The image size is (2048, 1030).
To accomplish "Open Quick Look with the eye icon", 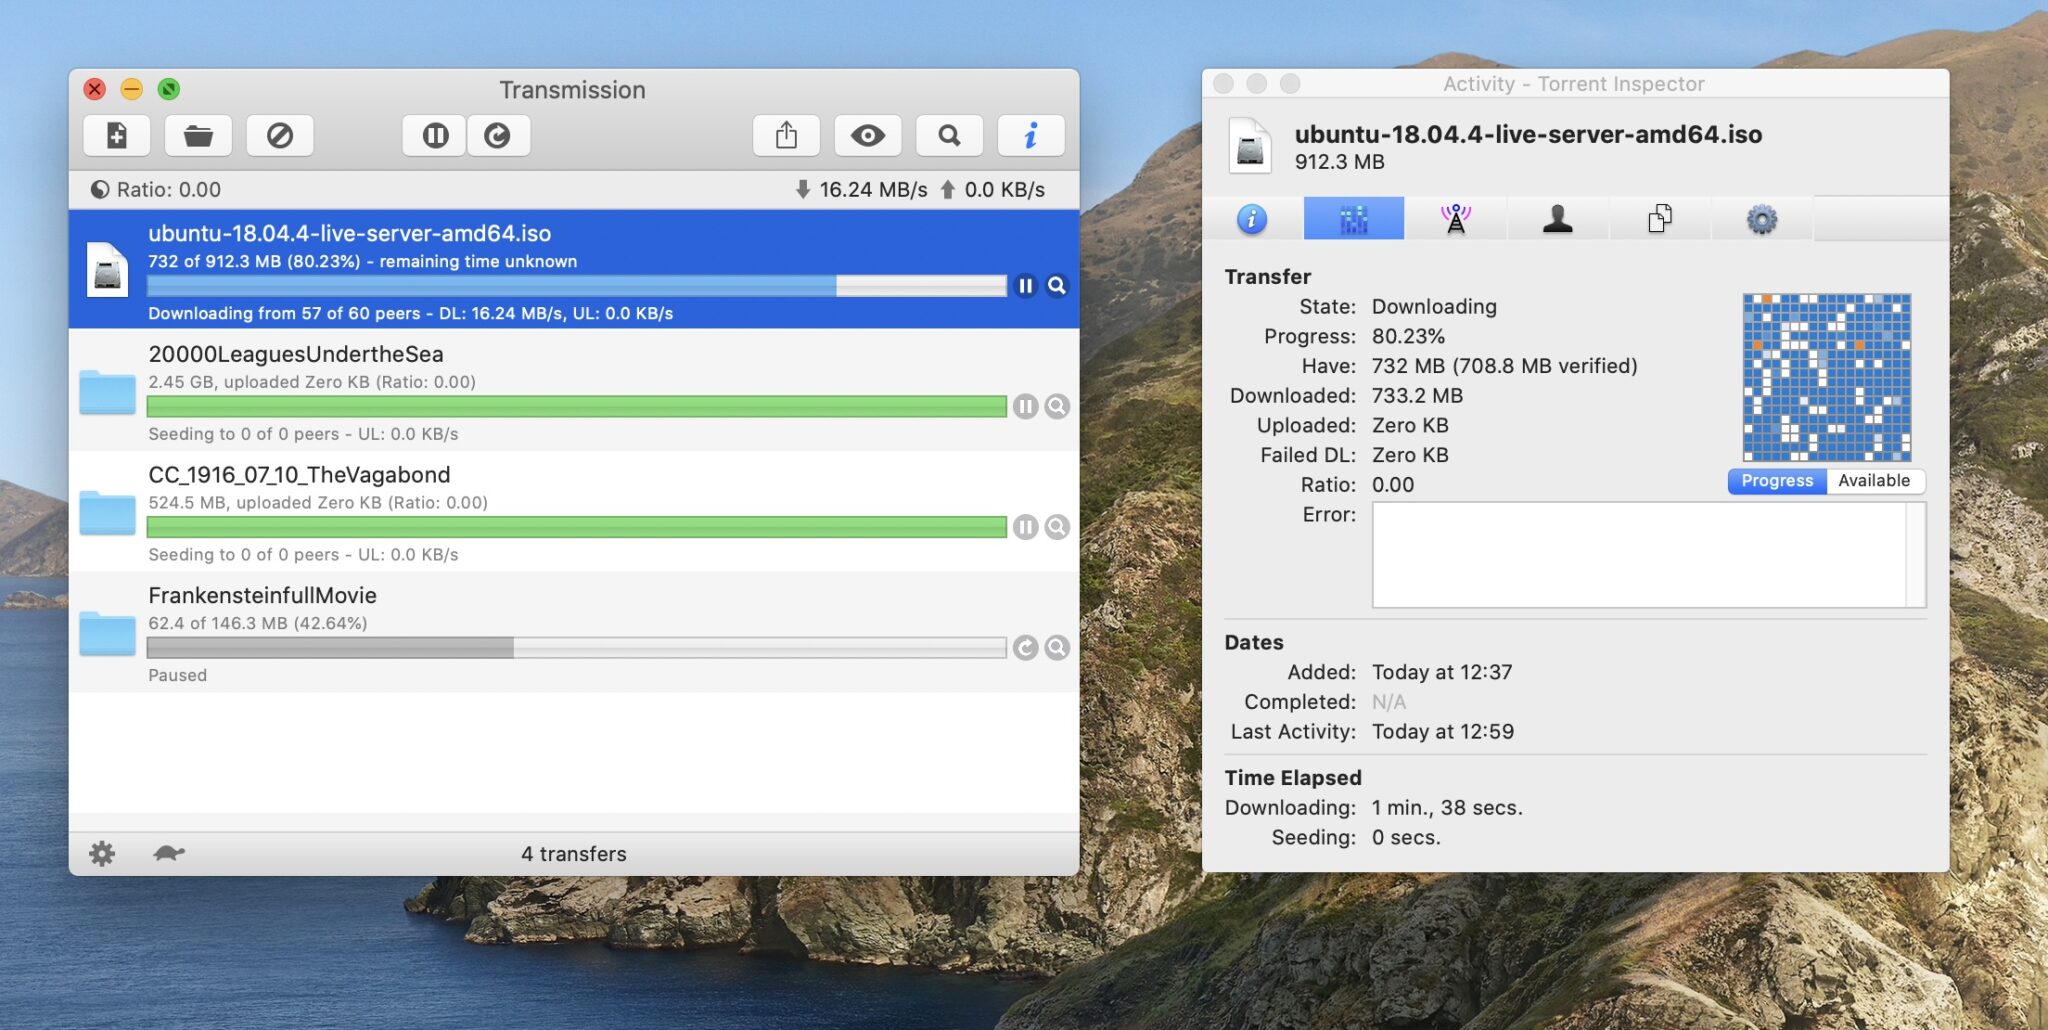I will [x=867, y=135].
